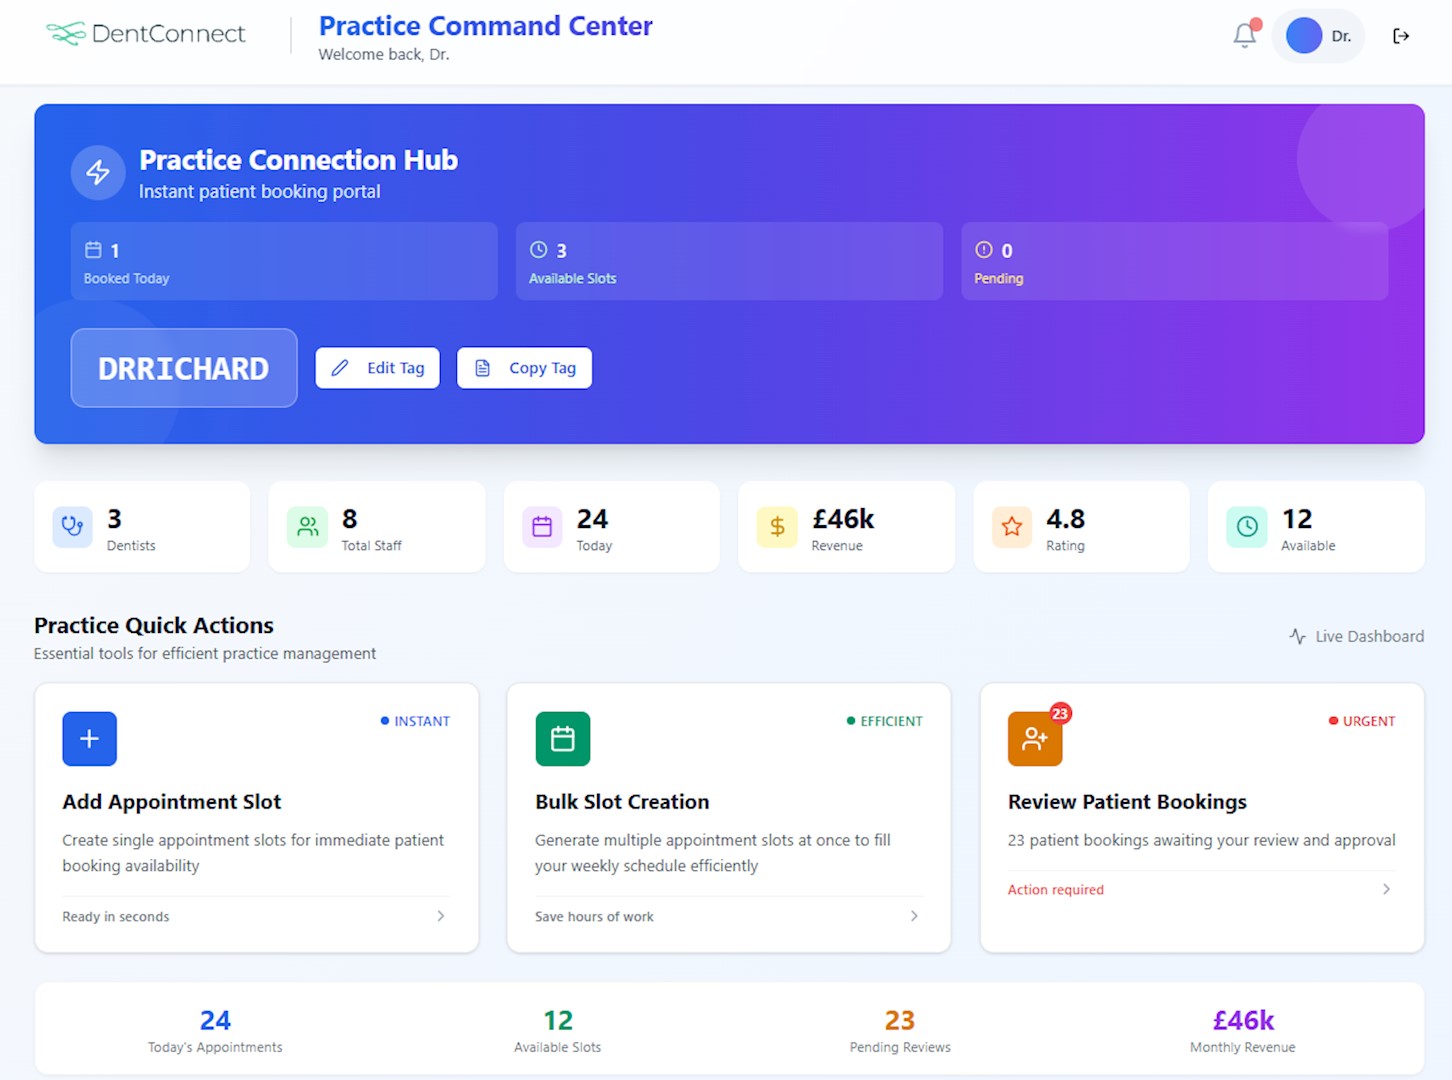This screenshot has width=1452, height=1080.
Task: Open the notifications bell
Action: 1245,35
